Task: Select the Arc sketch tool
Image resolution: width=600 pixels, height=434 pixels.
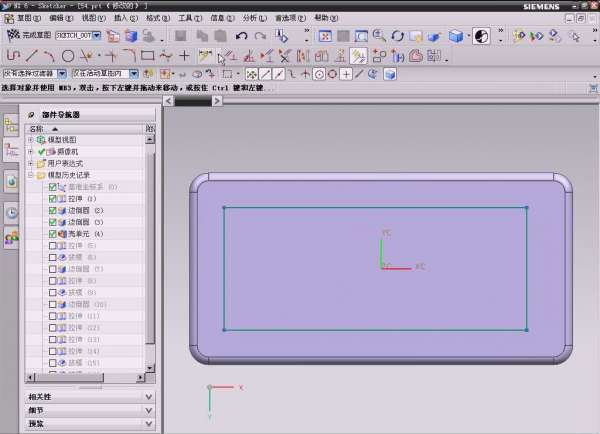Action: point(49,56)
